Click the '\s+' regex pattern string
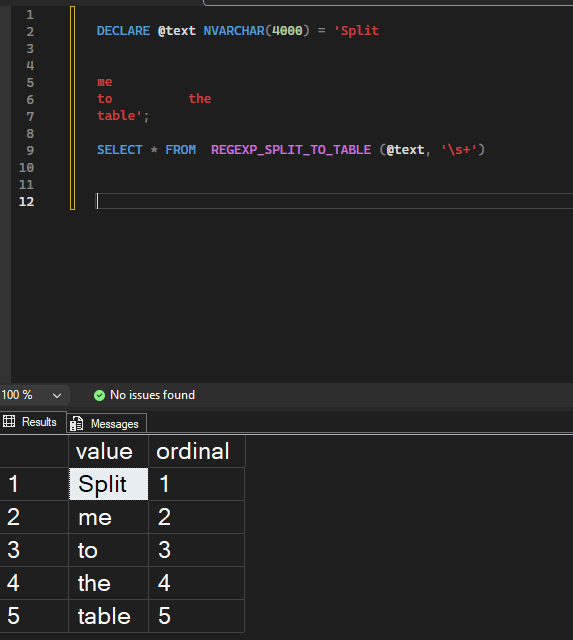 [459, 150]
